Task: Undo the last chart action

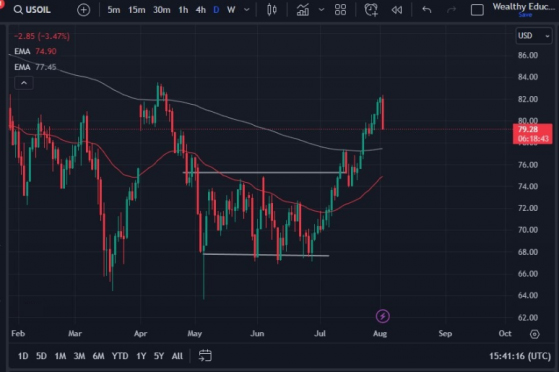Action: [x=426, y=10]
